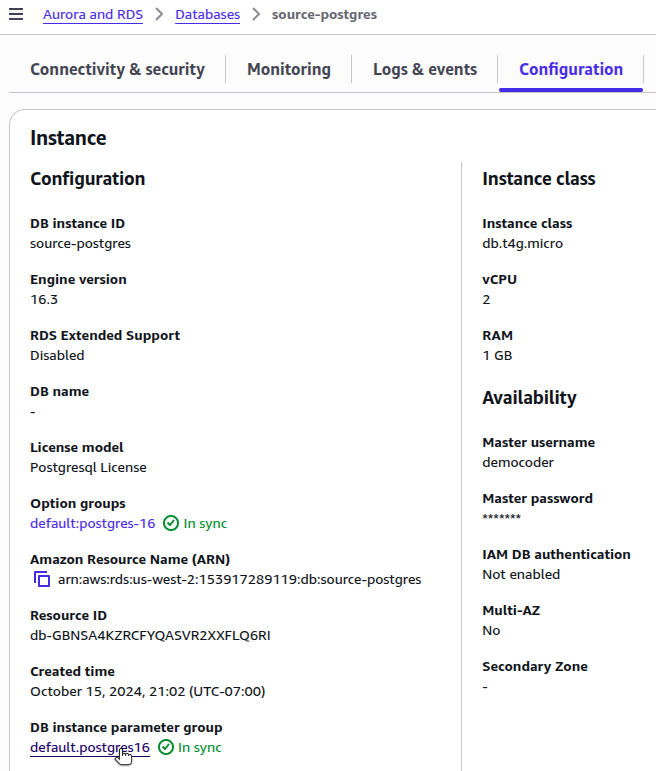Screen dimensions: 656x771
Task: Click the In sync checkmark beside Option groups
Action: pos(171,523)
